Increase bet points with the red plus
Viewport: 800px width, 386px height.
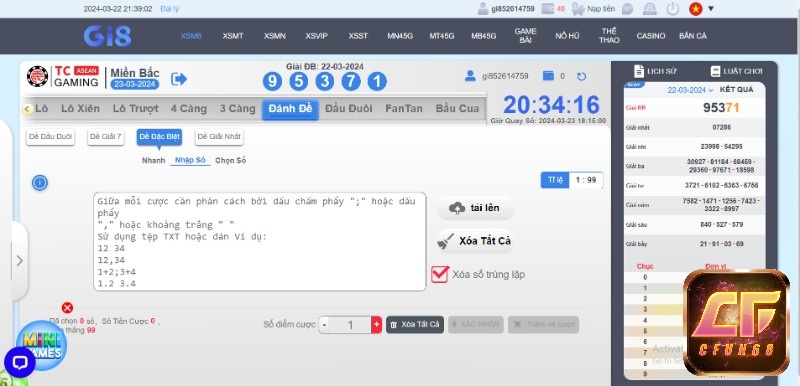click(377, 324)
